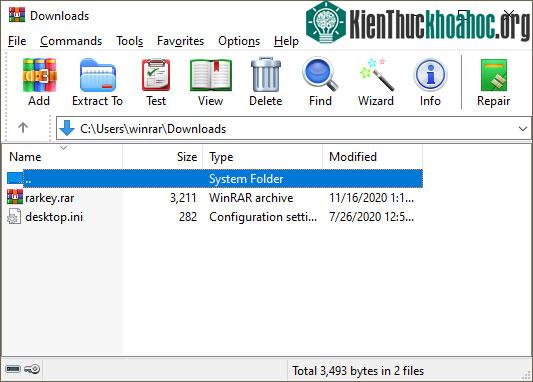Image resolution: width=533 pixels, height=382 pixels.
Task: Click the Add archive toolbar icon
Action: pyautogui.click(x=39, y=75)
